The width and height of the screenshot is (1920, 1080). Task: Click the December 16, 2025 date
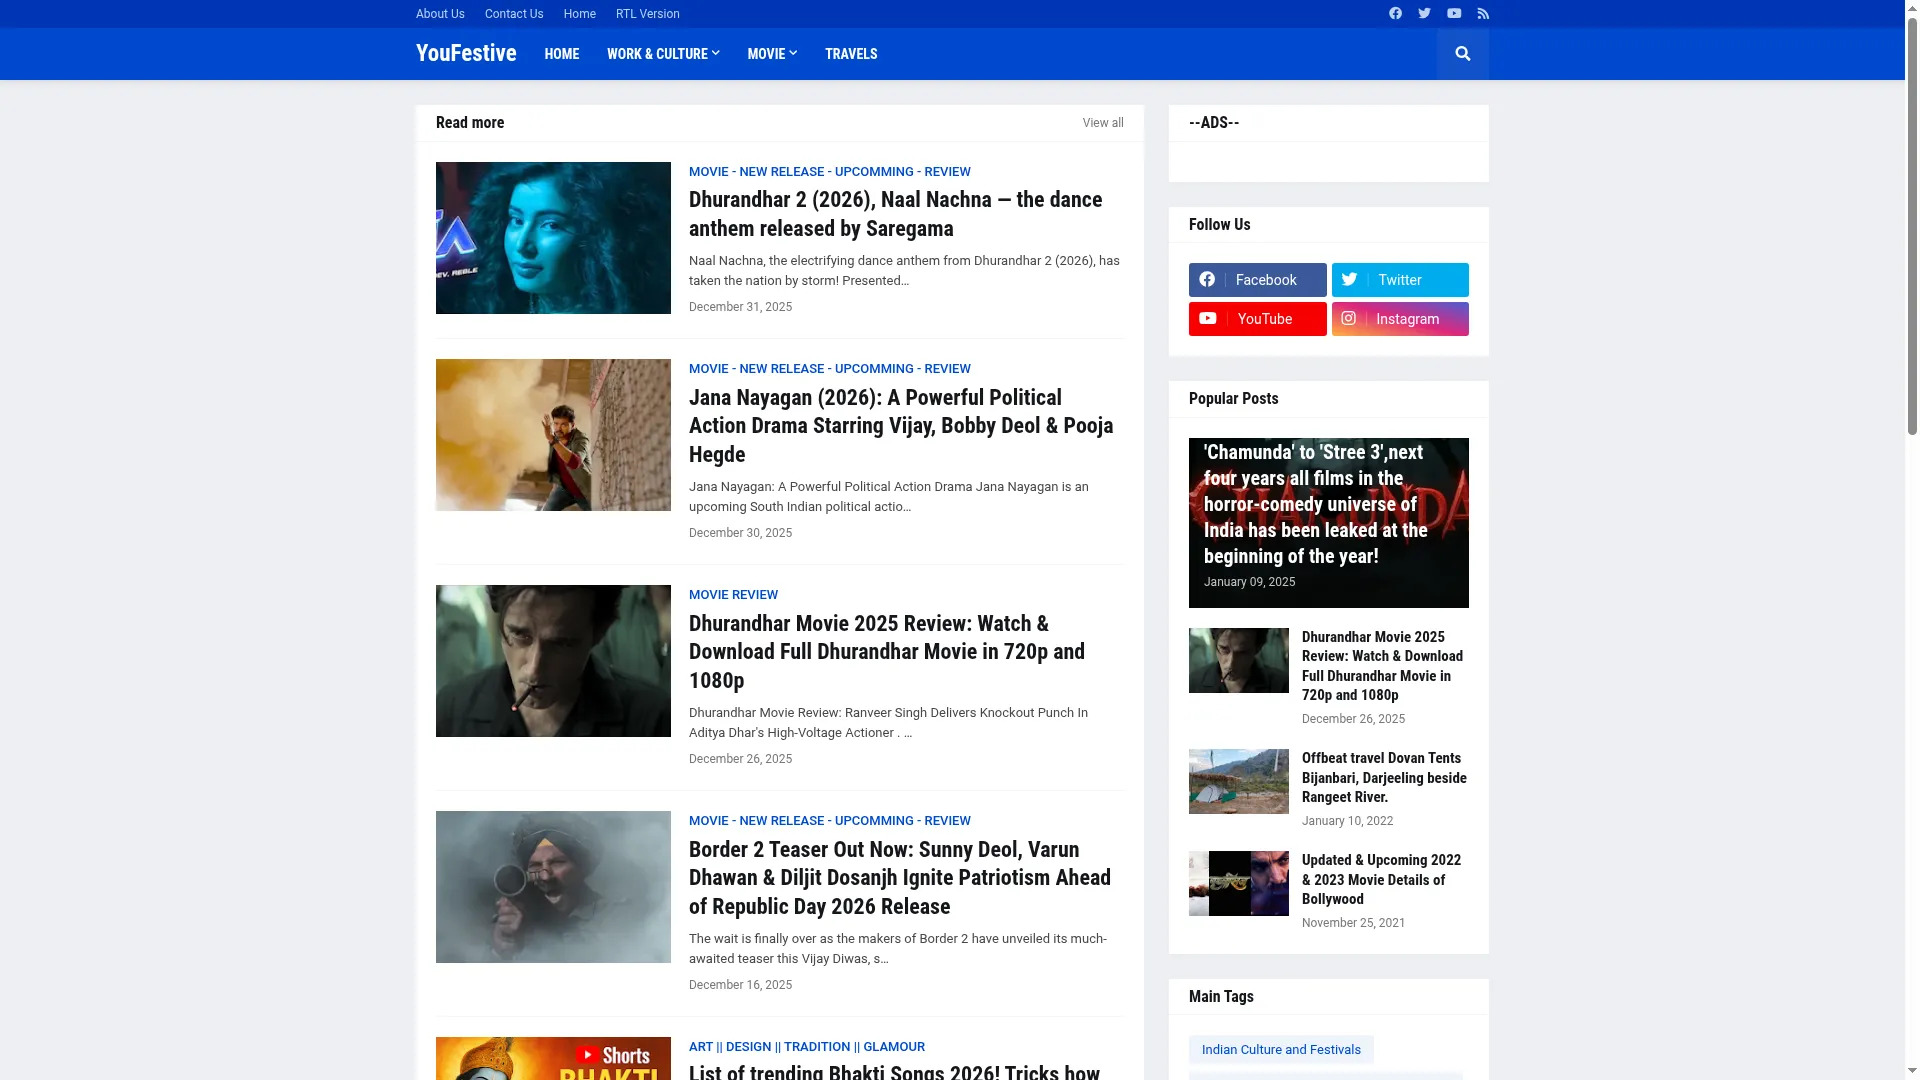click(x=740, y=985)
